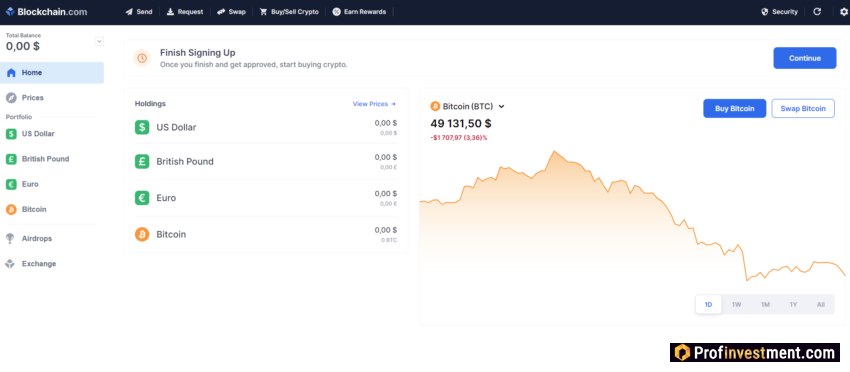Click the Finish Signing Up heading
The width and height of the screenshot is (850, 372).
pos(197,53)
